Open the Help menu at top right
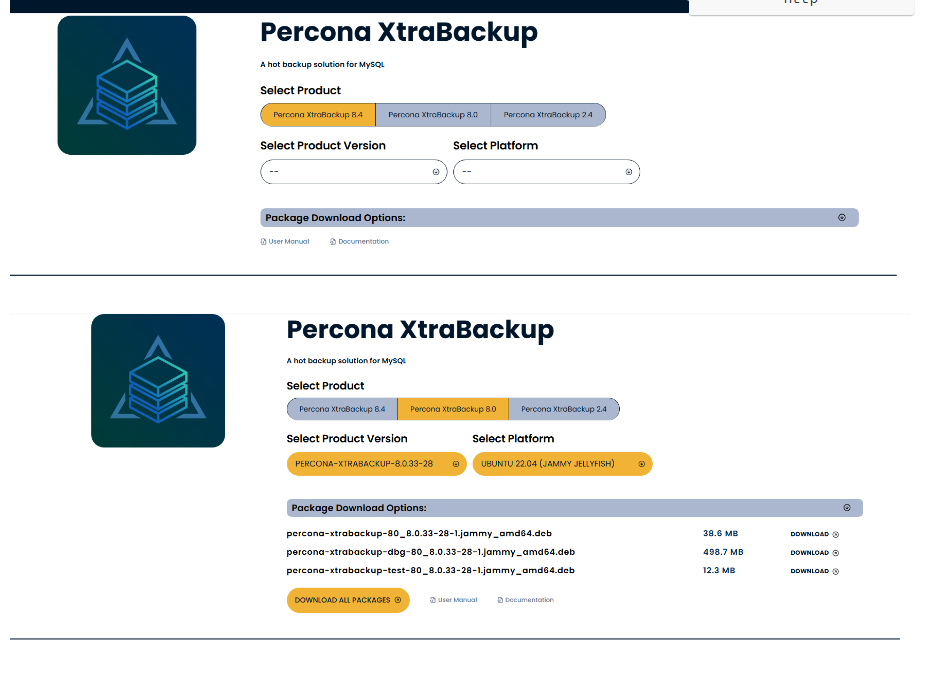 802,4
